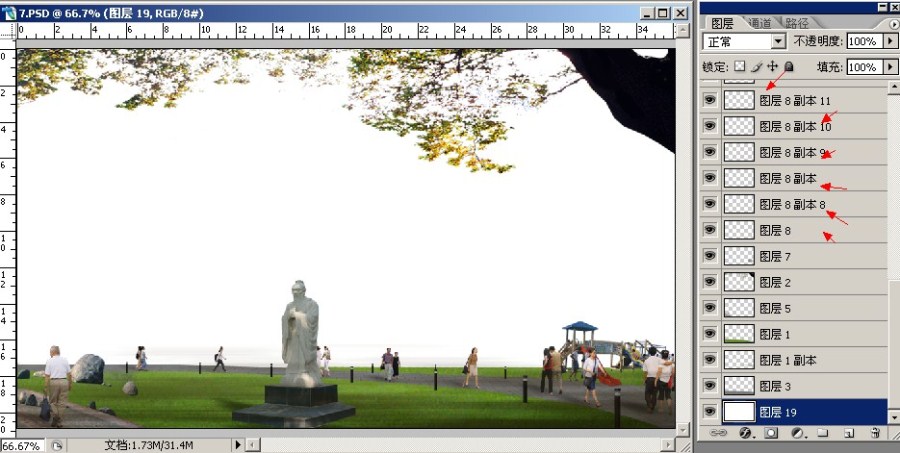Screen dimensions: 900x453
Task: Click the 7.PSD document title icon
Action: (x=8, y=13)
